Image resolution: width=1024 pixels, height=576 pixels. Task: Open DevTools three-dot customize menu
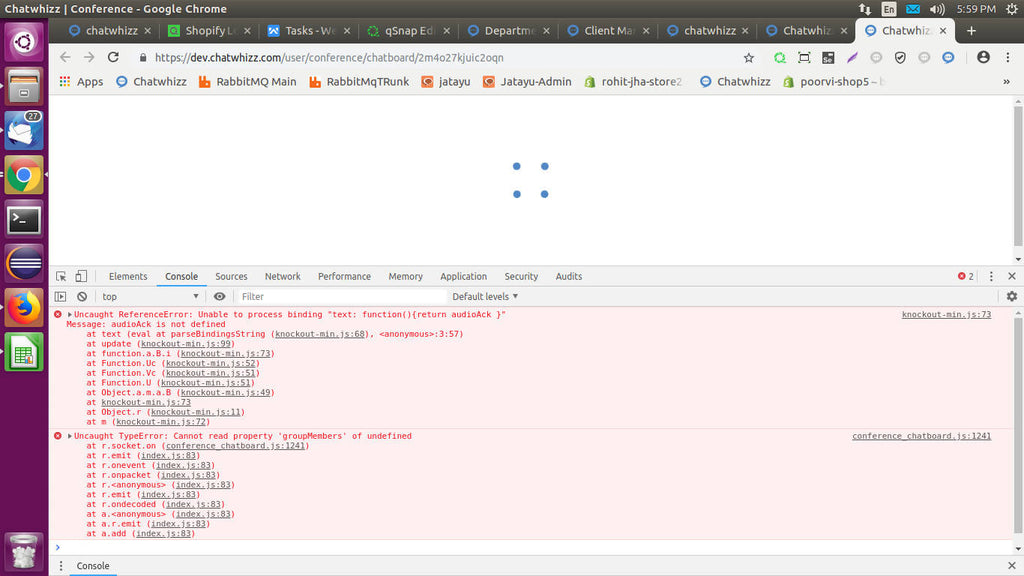(990, 277)
